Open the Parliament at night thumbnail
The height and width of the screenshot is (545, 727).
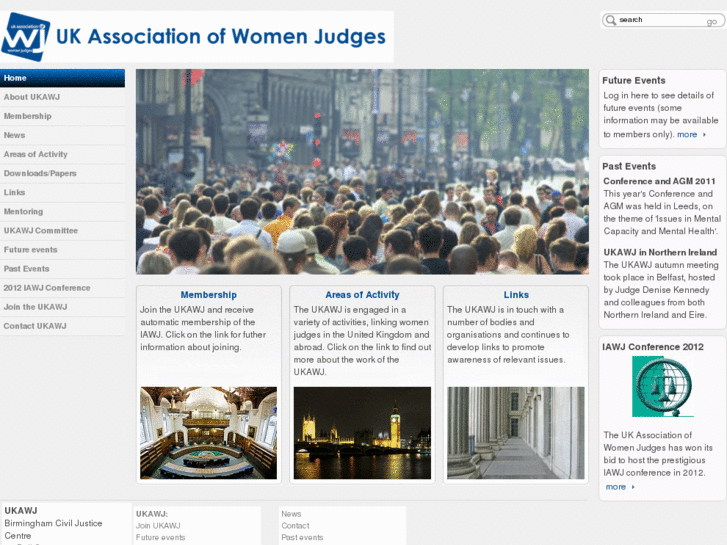(362, 433)
